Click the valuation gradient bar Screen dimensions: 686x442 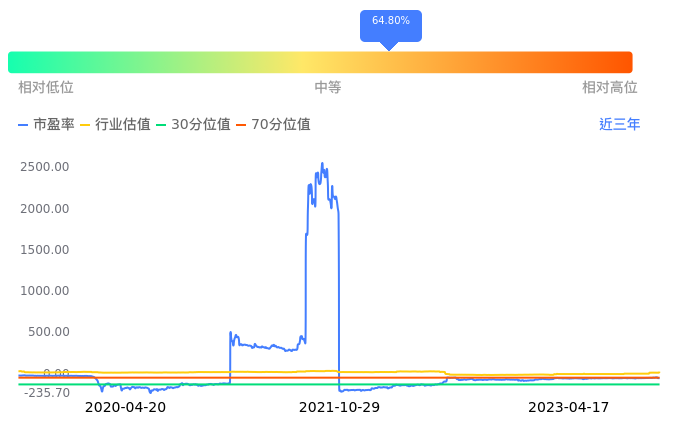(320, 62)
